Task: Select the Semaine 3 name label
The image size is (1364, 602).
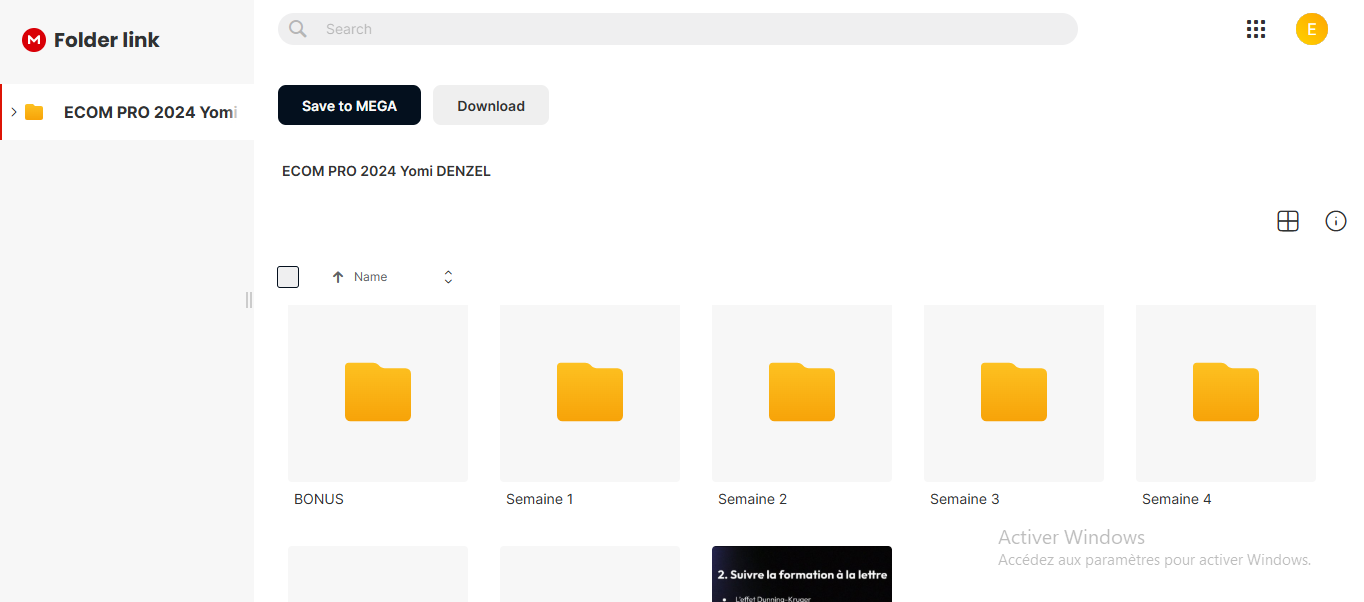Action: 965,499
